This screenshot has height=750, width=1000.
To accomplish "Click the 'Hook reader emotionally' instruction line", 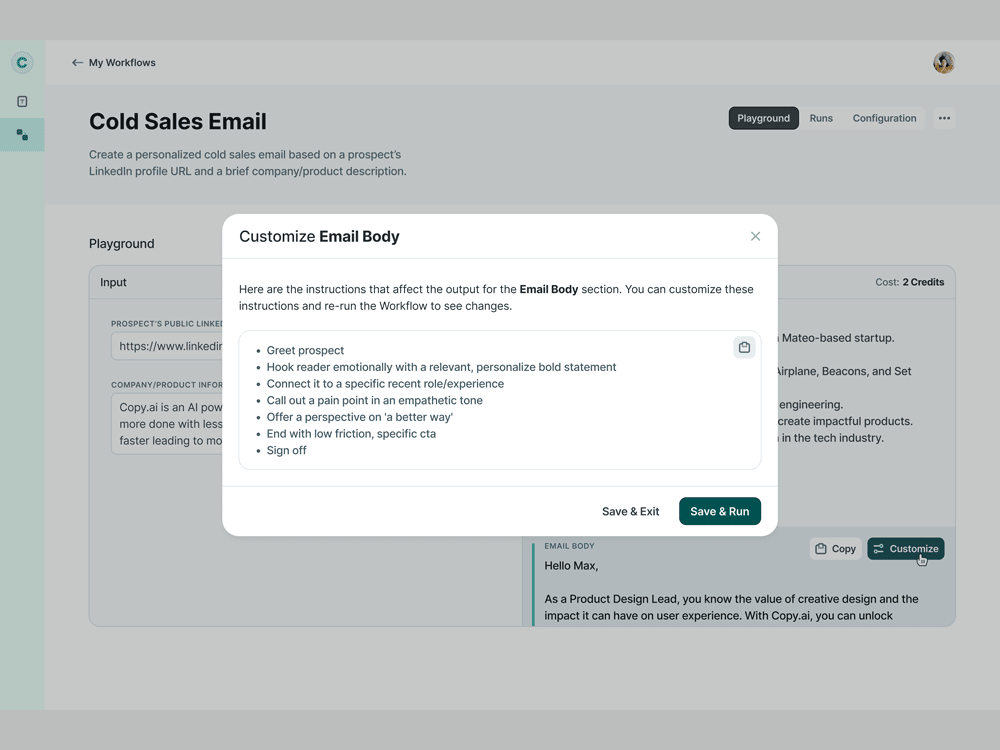I will click(441, 367).
